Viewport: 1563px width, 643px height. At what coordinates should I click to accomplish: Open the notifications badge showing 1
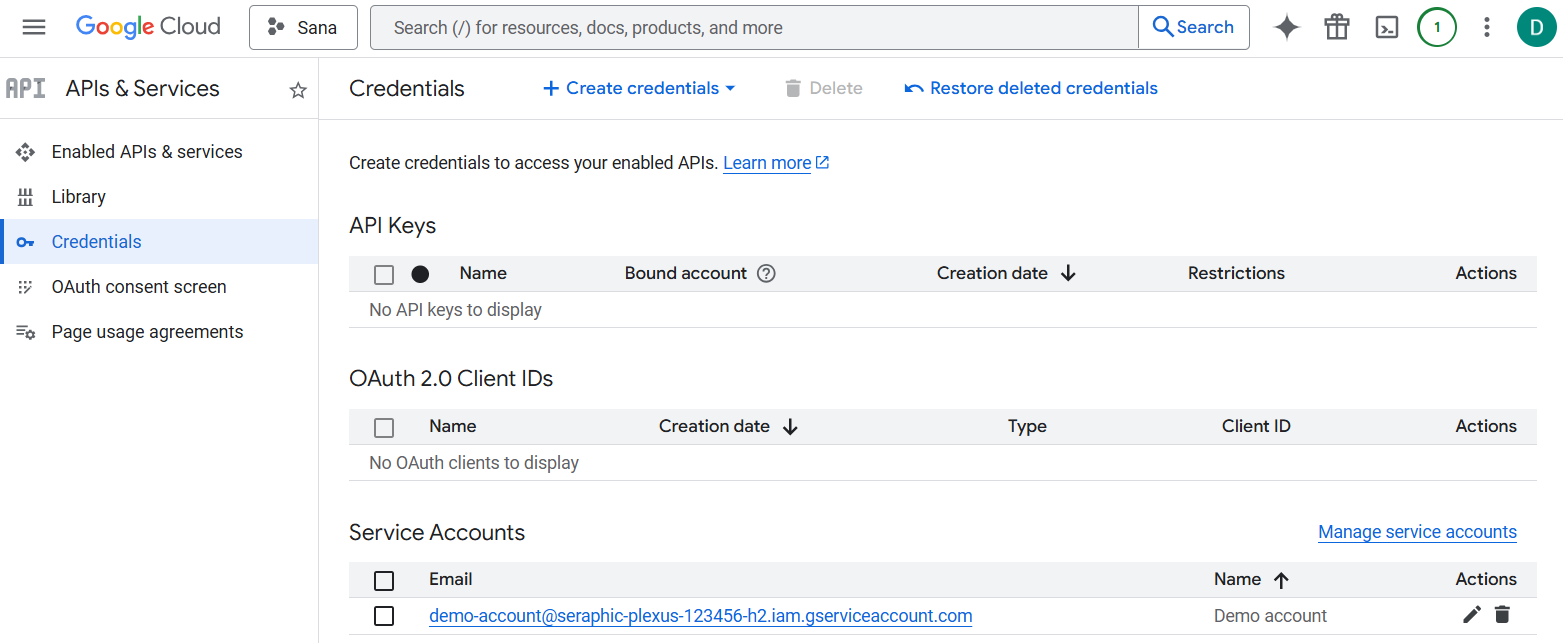point(1436,27)
